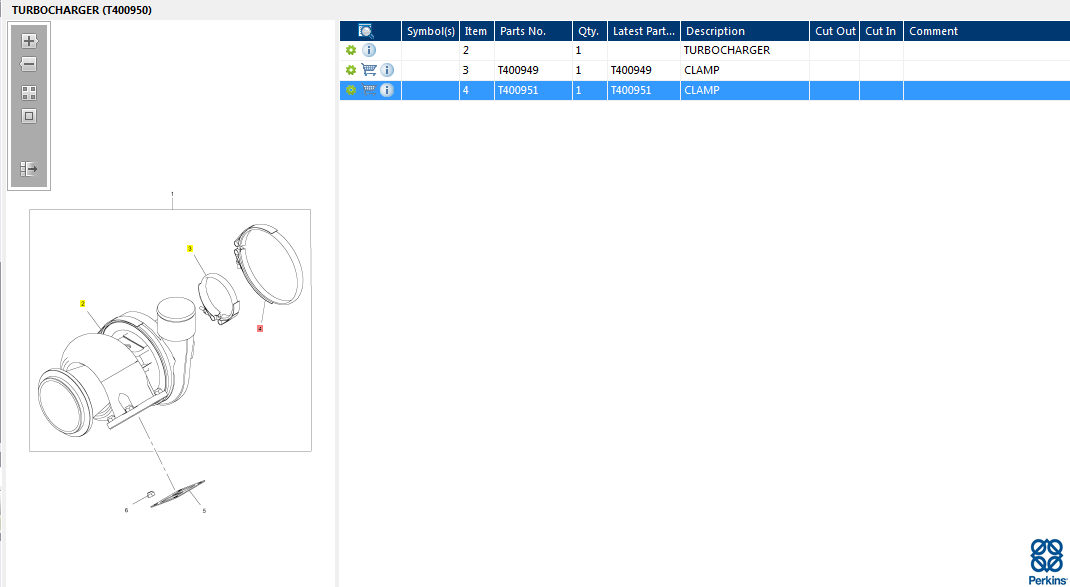Zoom in on the turbocharger diagram
The height and width of the screenshot is (587, 1070).
click(29, 41)
